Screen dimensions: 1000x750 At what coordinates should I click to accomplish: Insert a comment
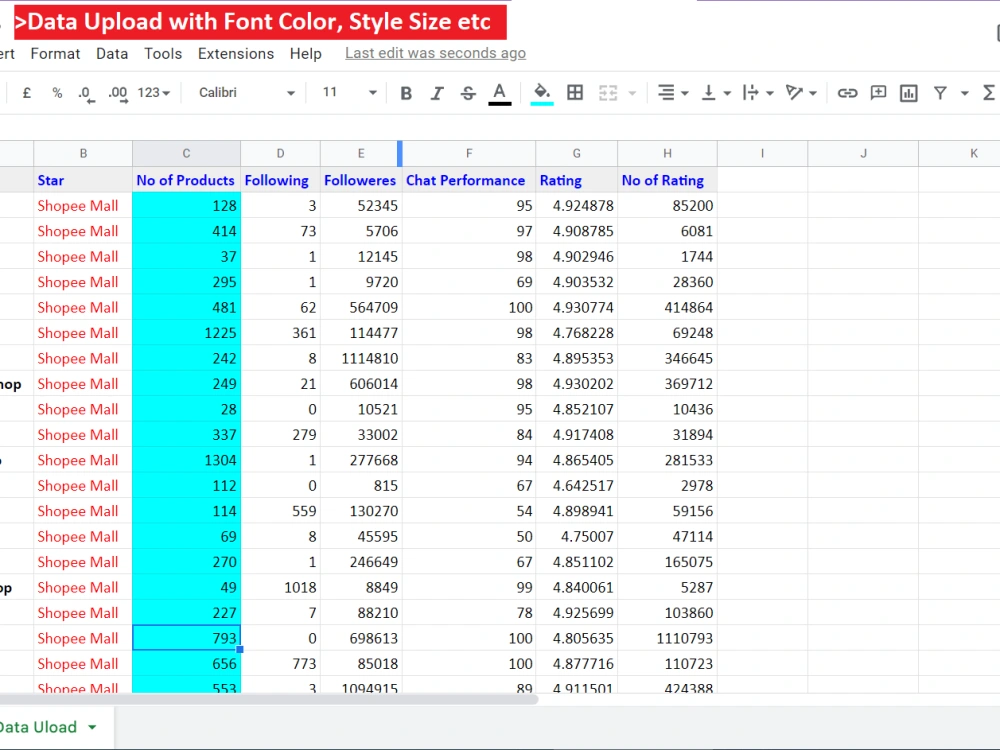point(878,92)
